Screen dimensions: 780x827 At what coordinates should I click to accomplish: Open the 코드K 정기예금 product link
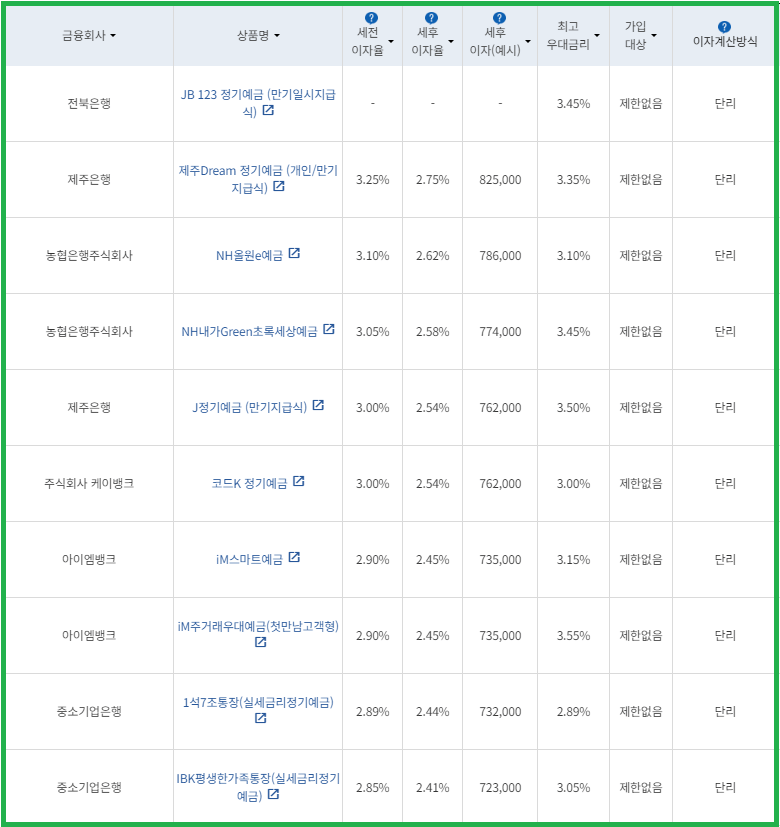(x=249, y=484)
